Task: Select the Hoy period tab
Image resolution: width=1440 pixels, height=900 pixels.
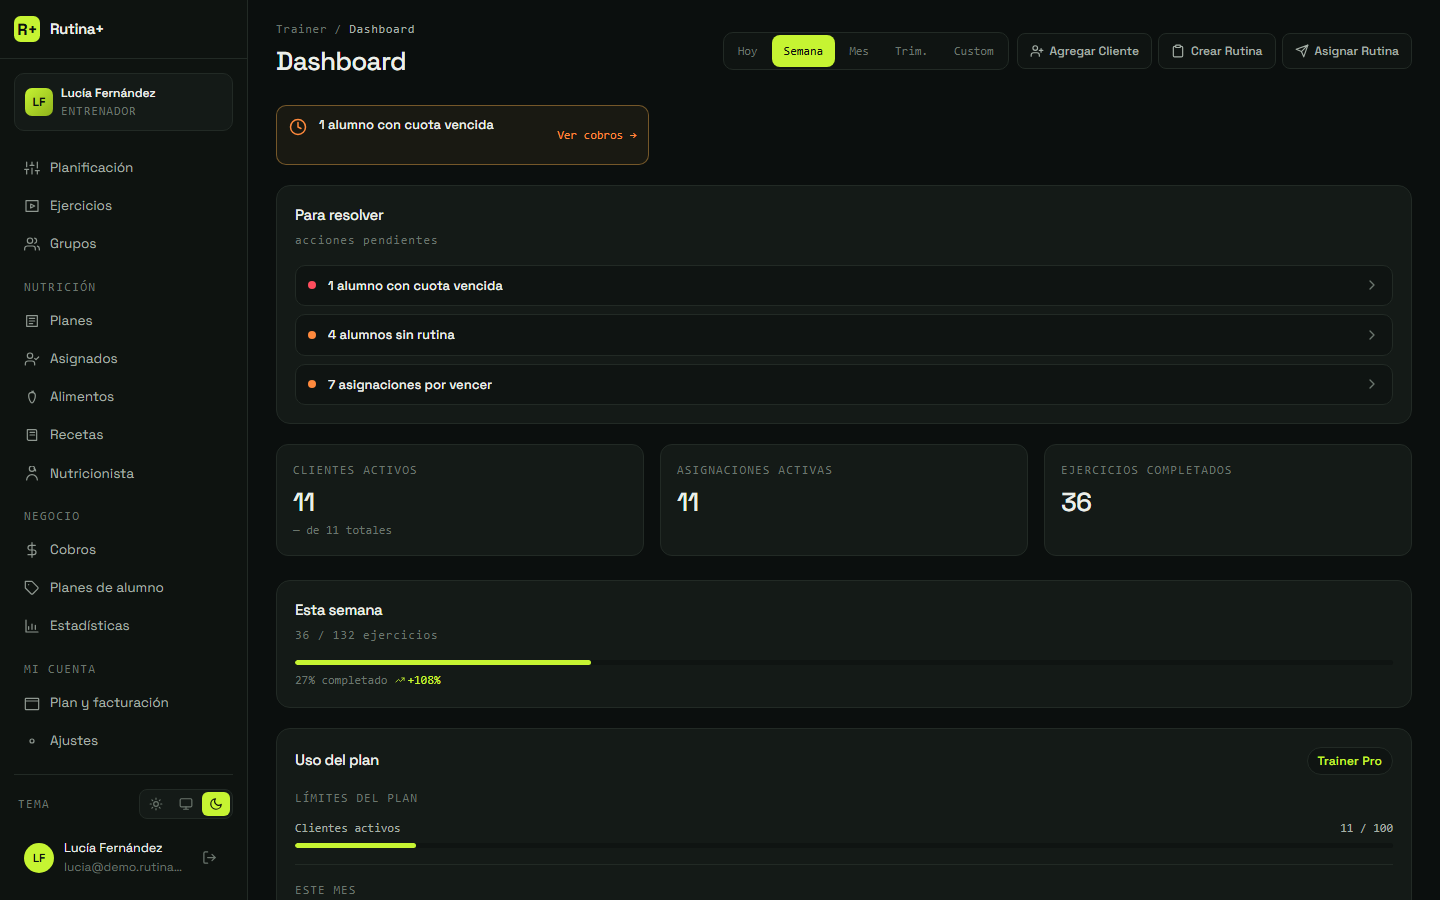Action: click(x=748, y=51)
